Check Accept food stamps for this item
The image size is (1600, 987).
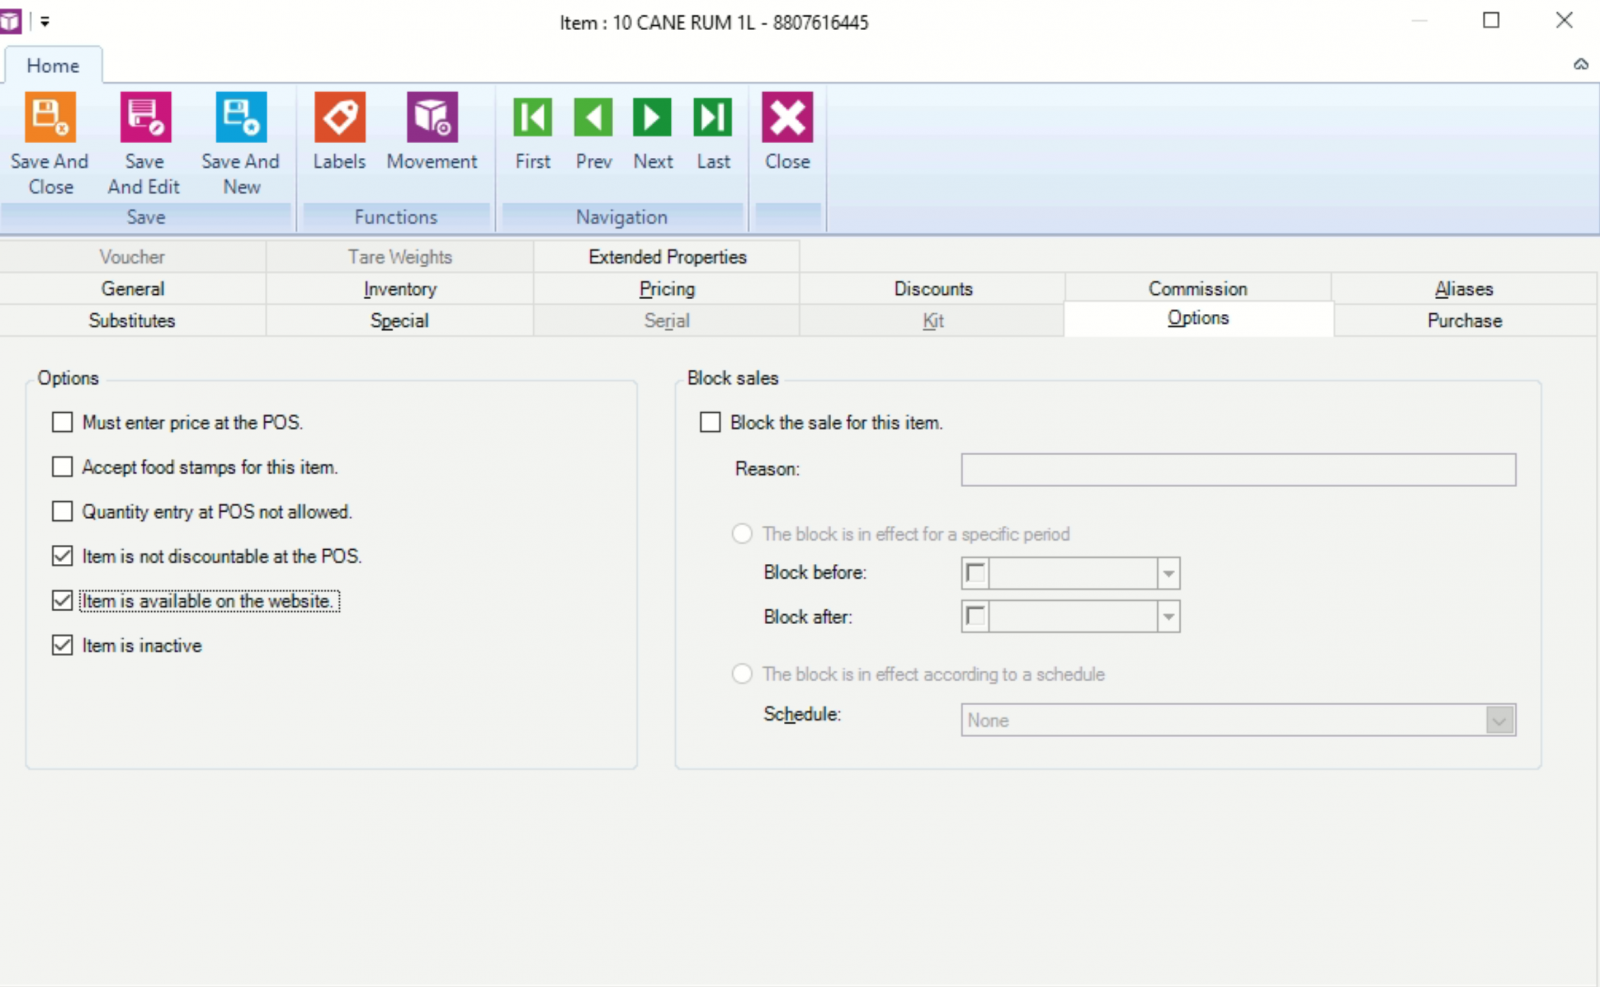point(63,467)
